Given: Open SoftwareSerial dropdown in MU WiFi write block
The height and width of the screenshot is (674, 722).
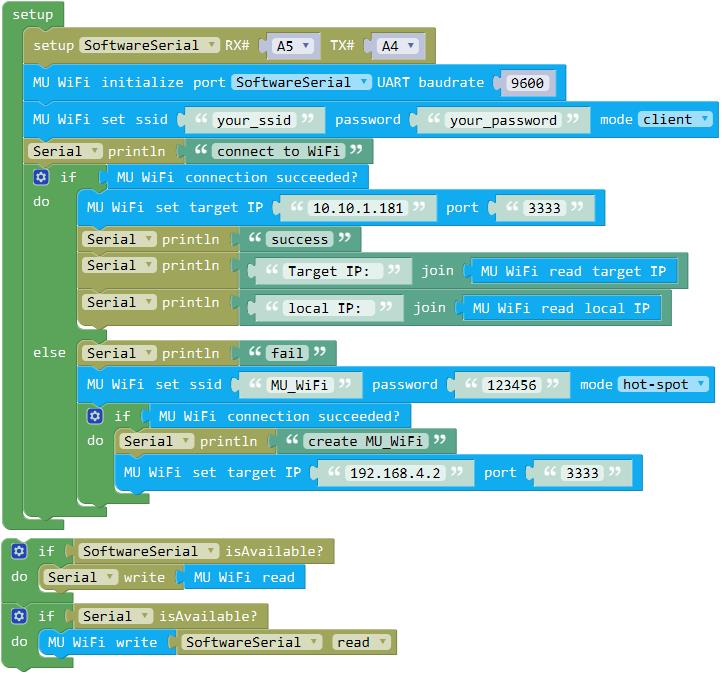Looking at the screenshot, I should (251, 642).
